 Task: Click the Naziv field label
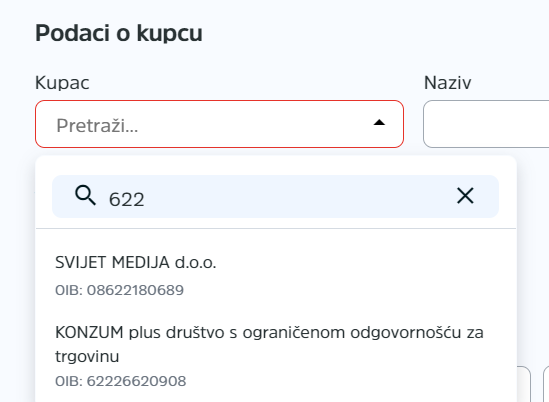coord(447,83)
